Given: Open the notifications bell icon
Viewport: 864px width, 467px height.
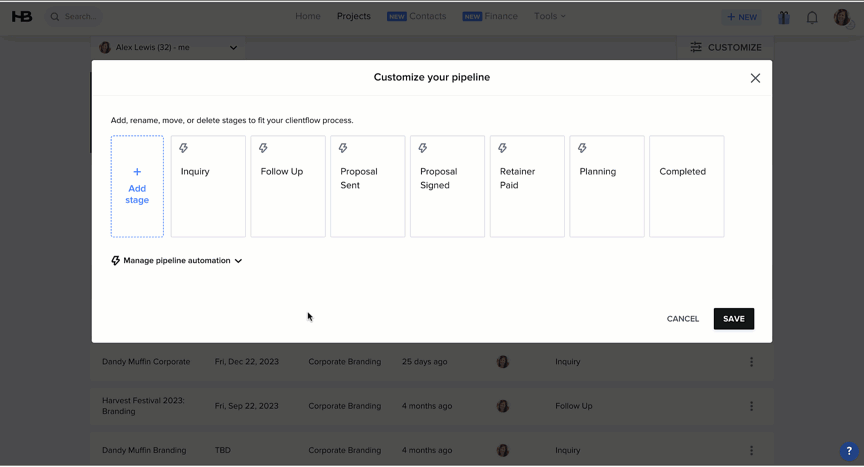Looking at the screenshot, I should (812, 18).
